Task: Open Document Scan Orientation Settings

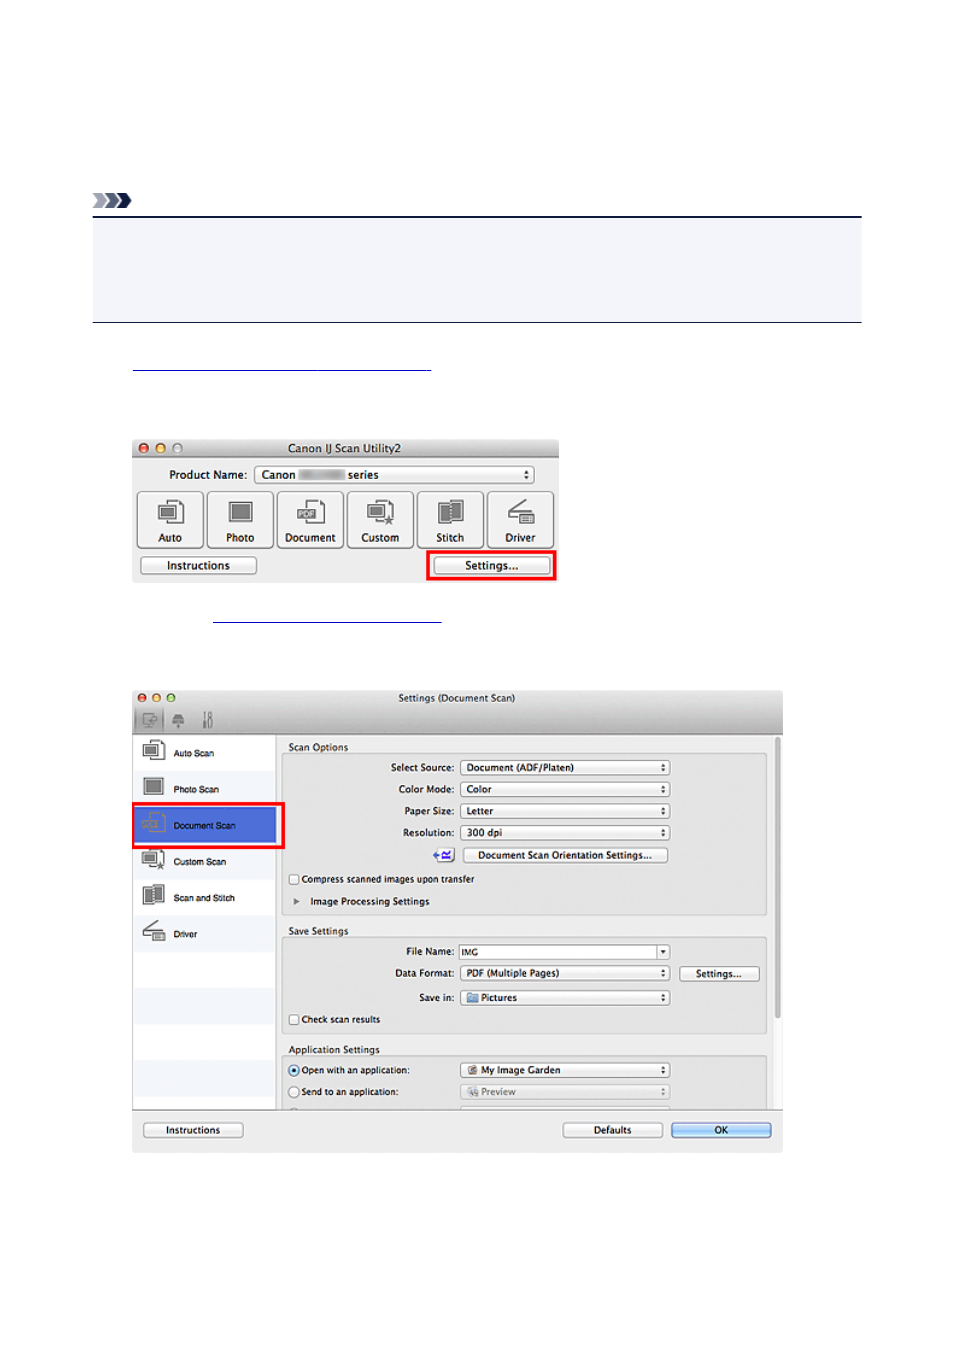Action: click(x=565, y=855)
